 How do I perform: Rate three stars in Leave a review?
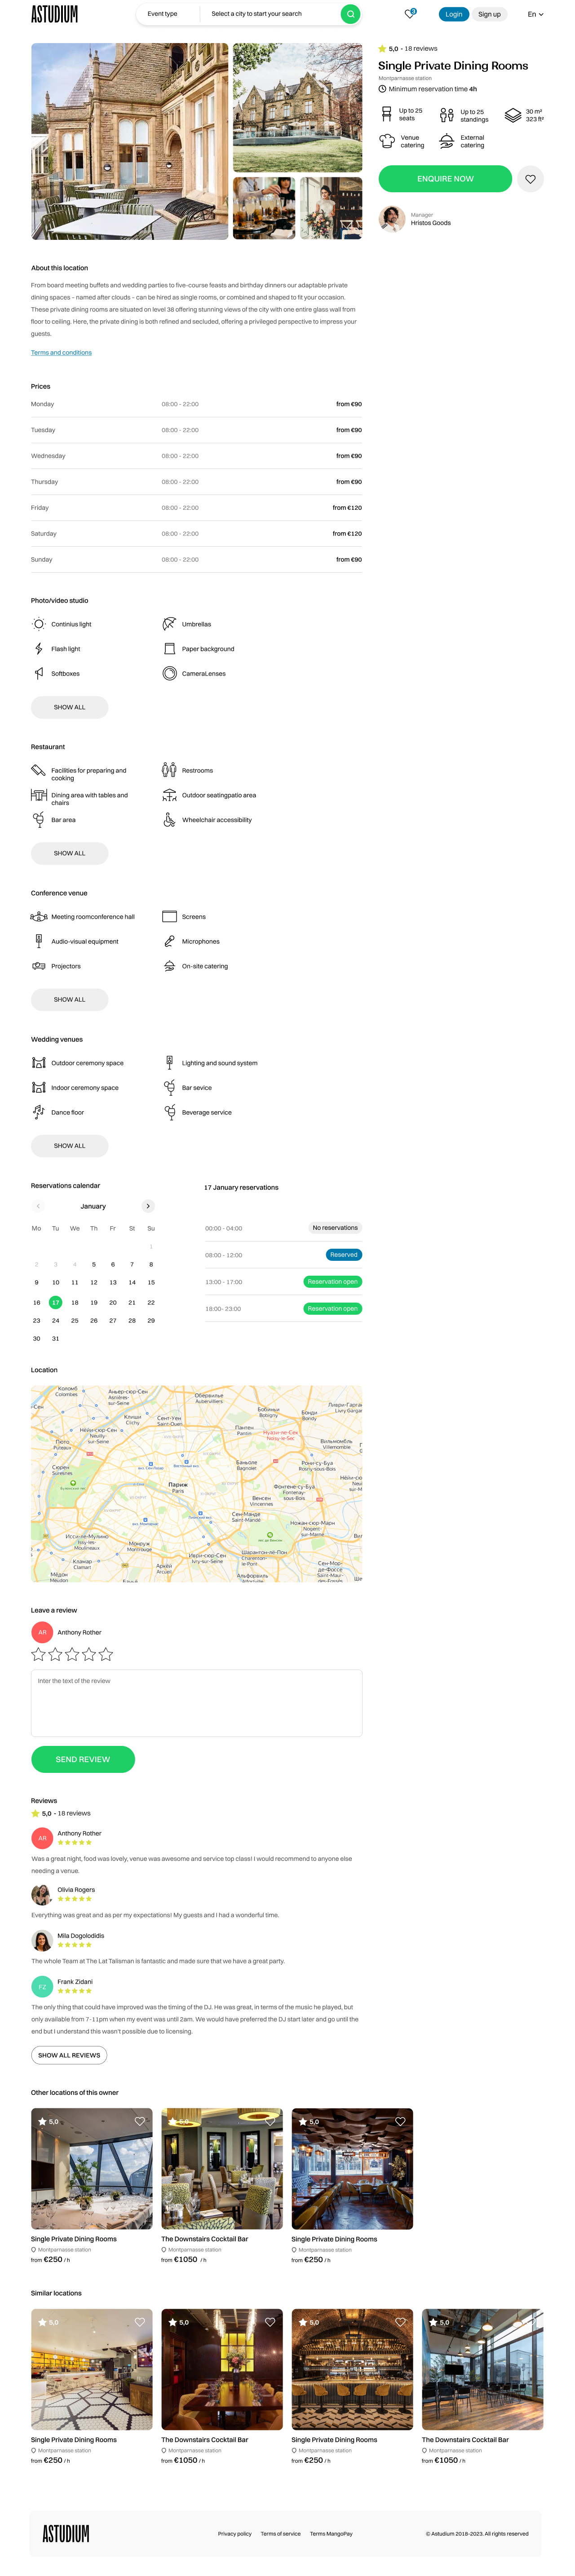(x=72, y=1654)
